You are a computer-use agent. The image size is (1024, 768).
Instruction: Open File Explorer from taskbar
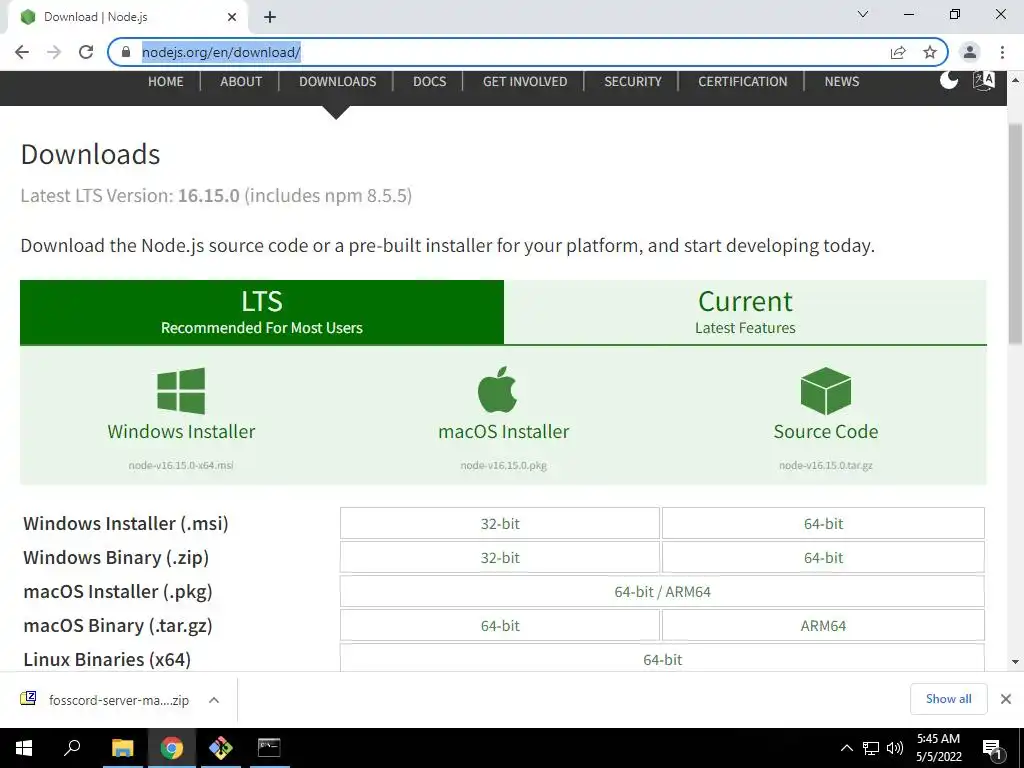[122, 748]
